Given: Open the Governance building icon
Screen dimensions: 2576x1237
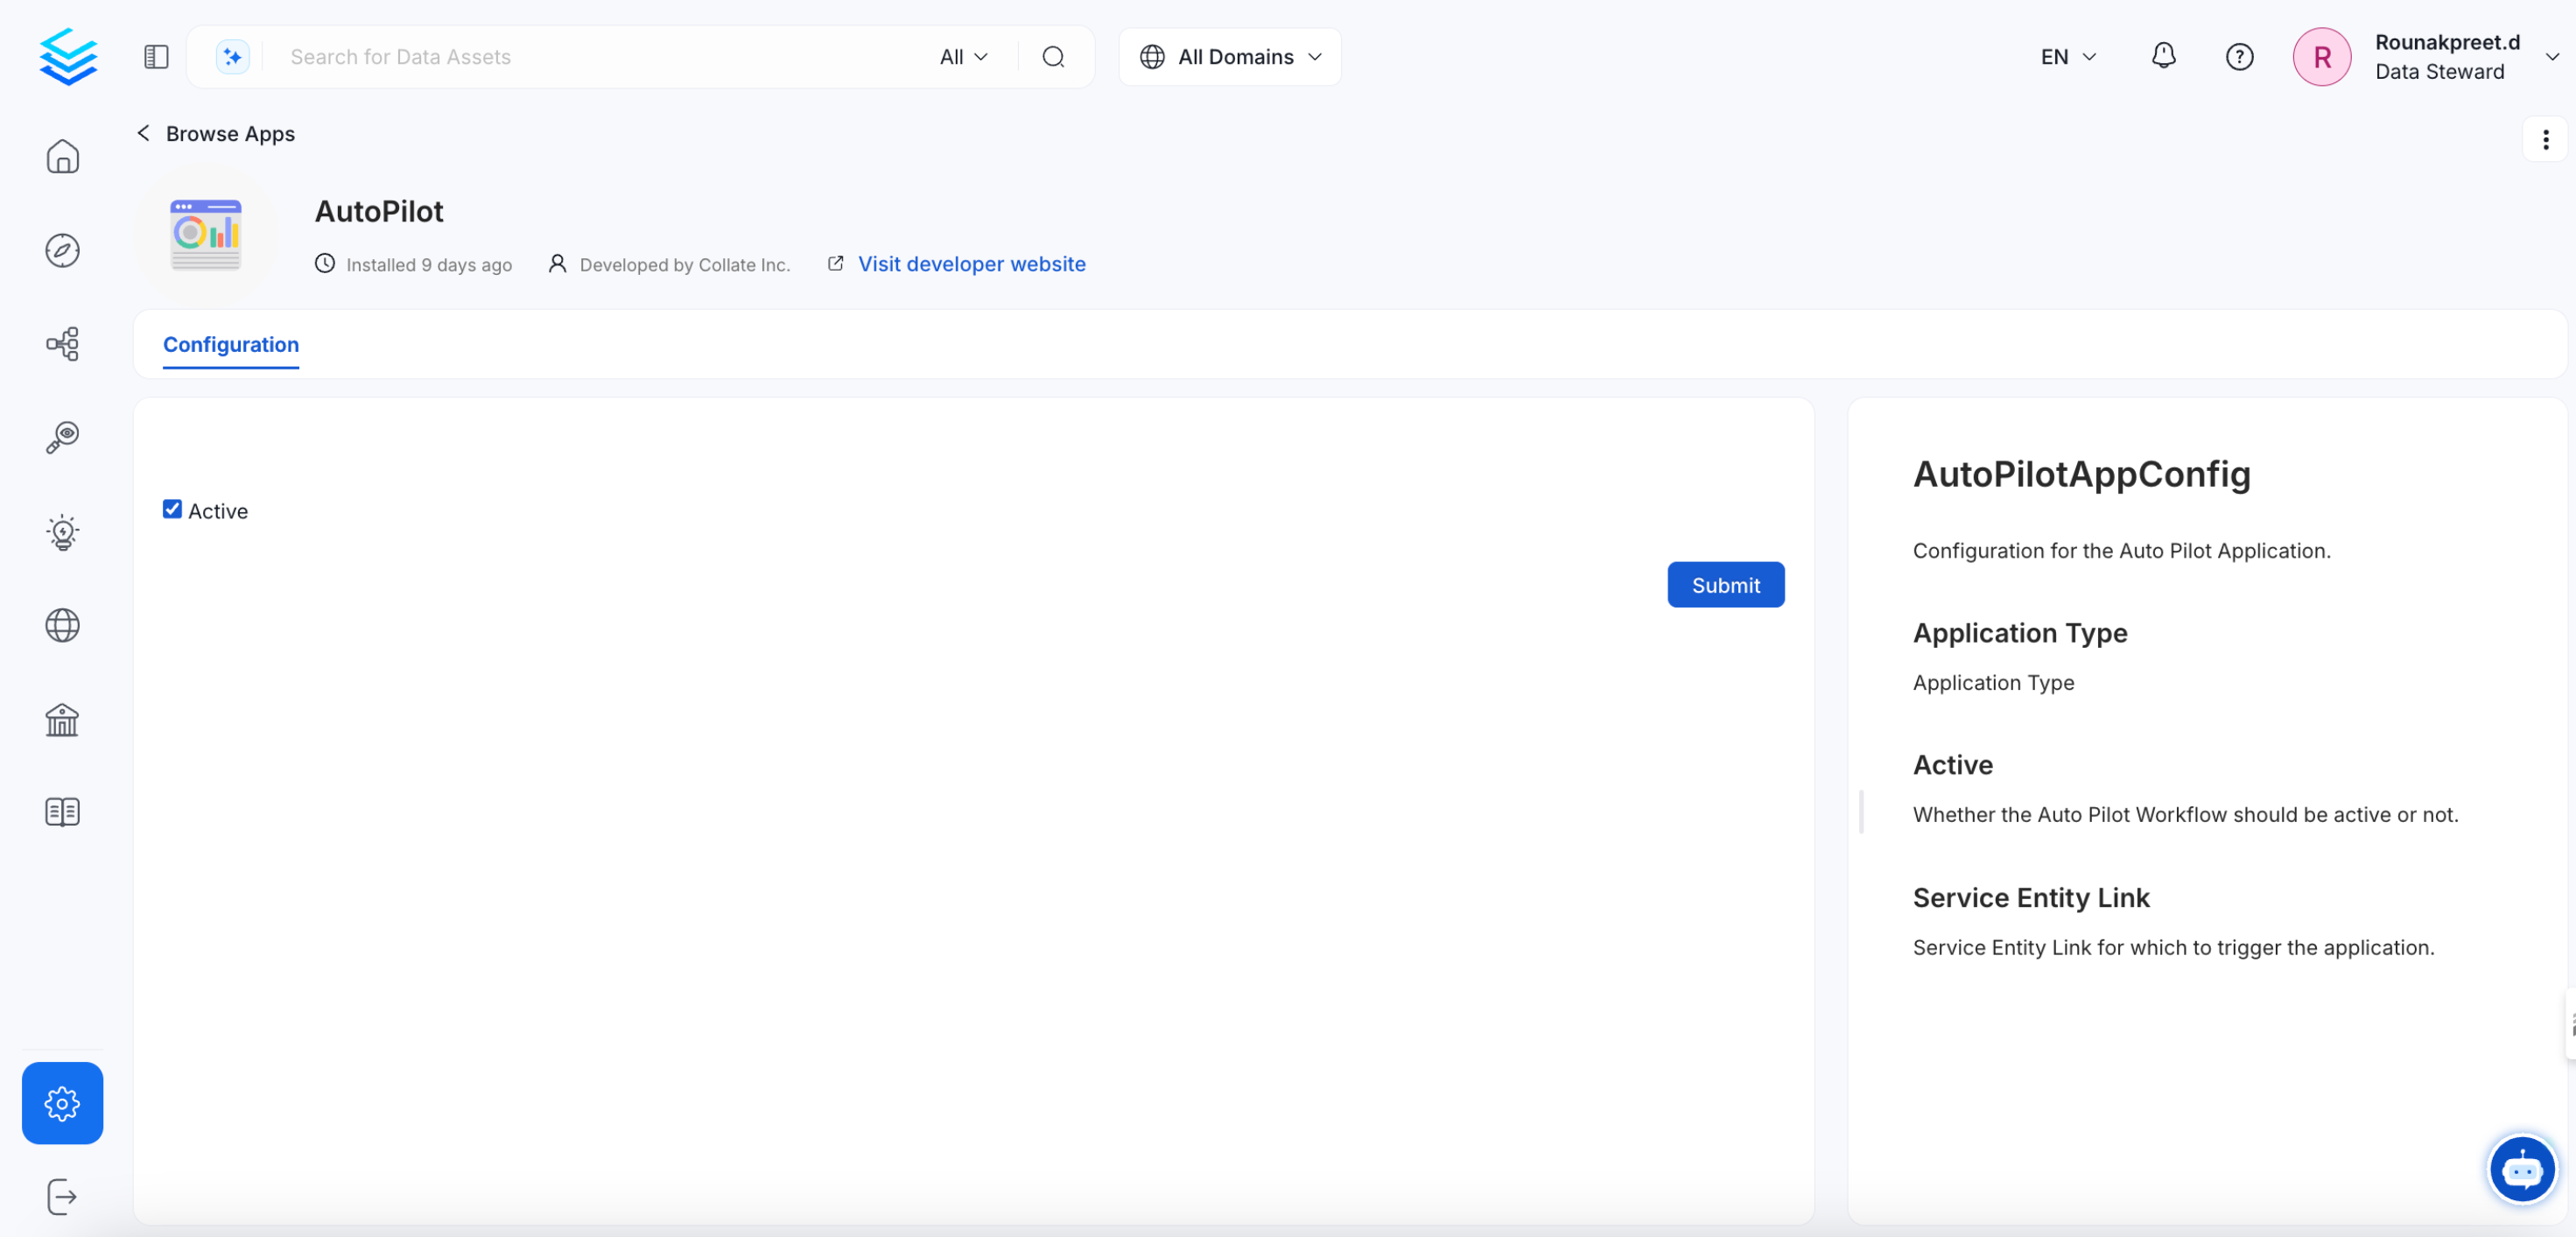Looking at the screenshot, I should (62, 720).
